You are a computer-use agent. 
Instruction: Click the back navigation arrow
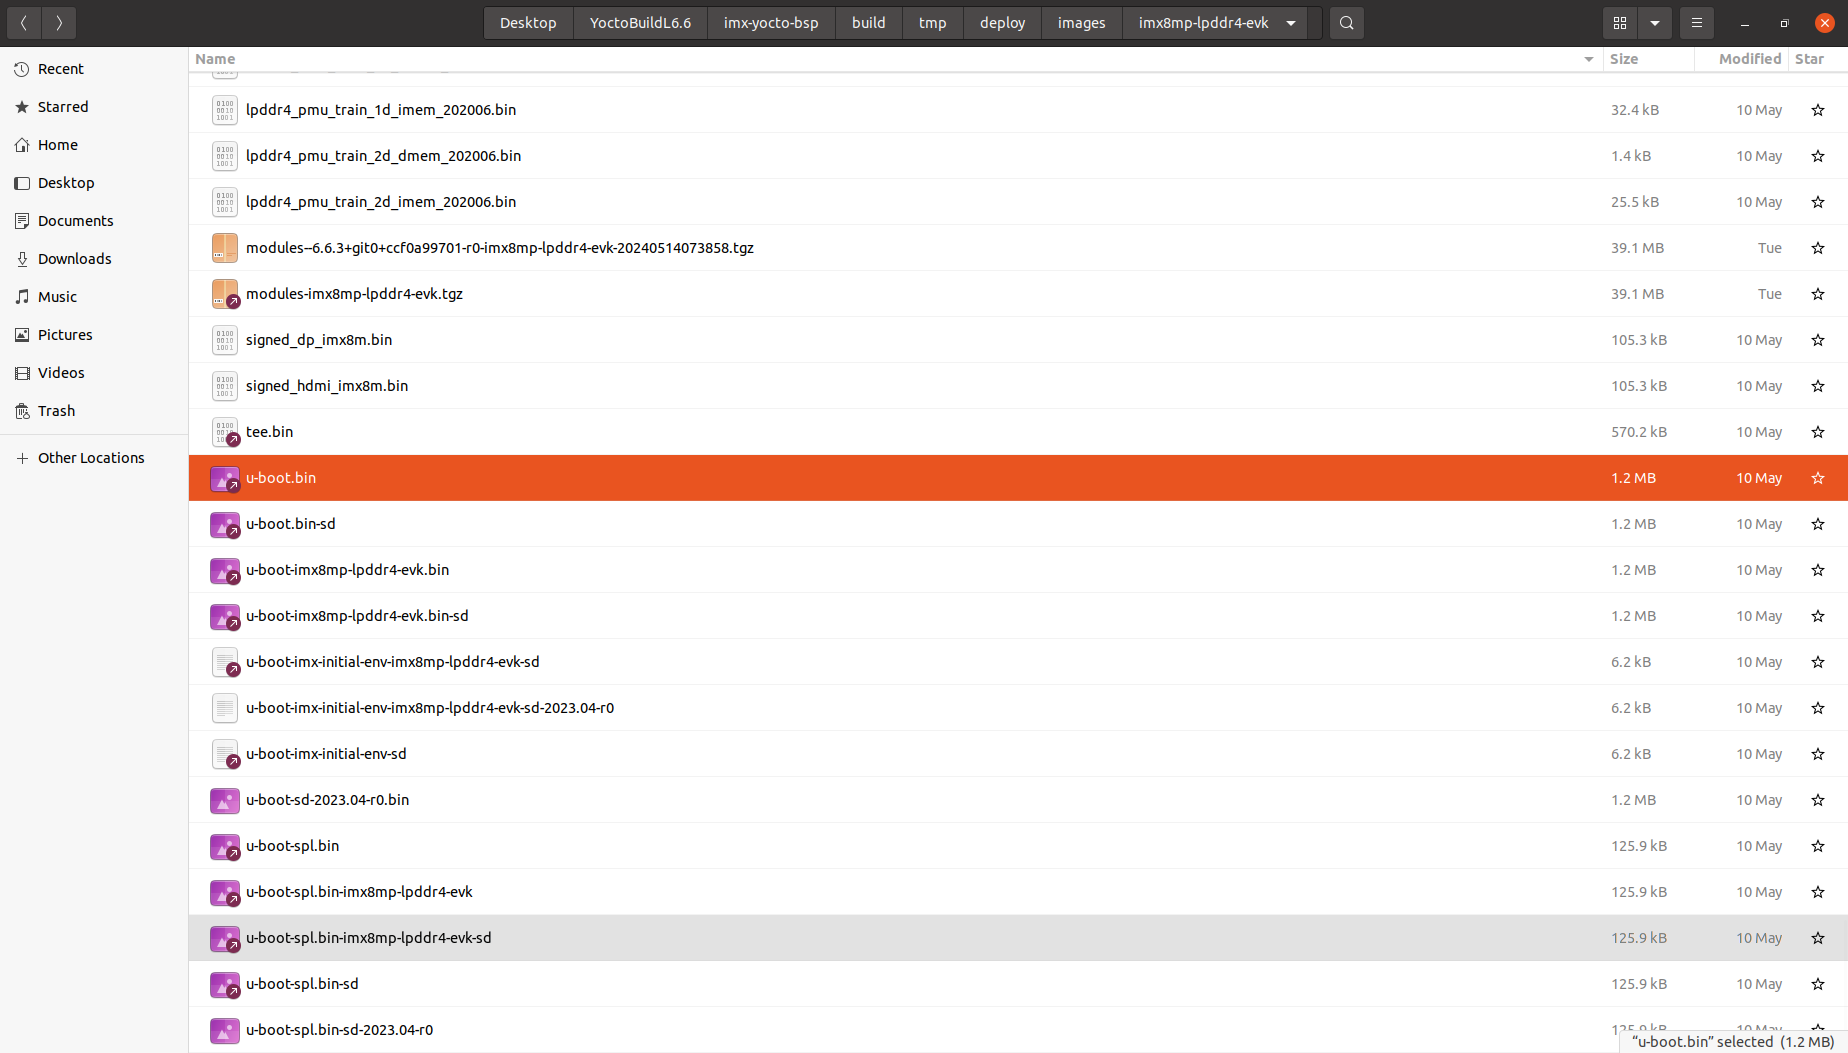pos(23,22)
